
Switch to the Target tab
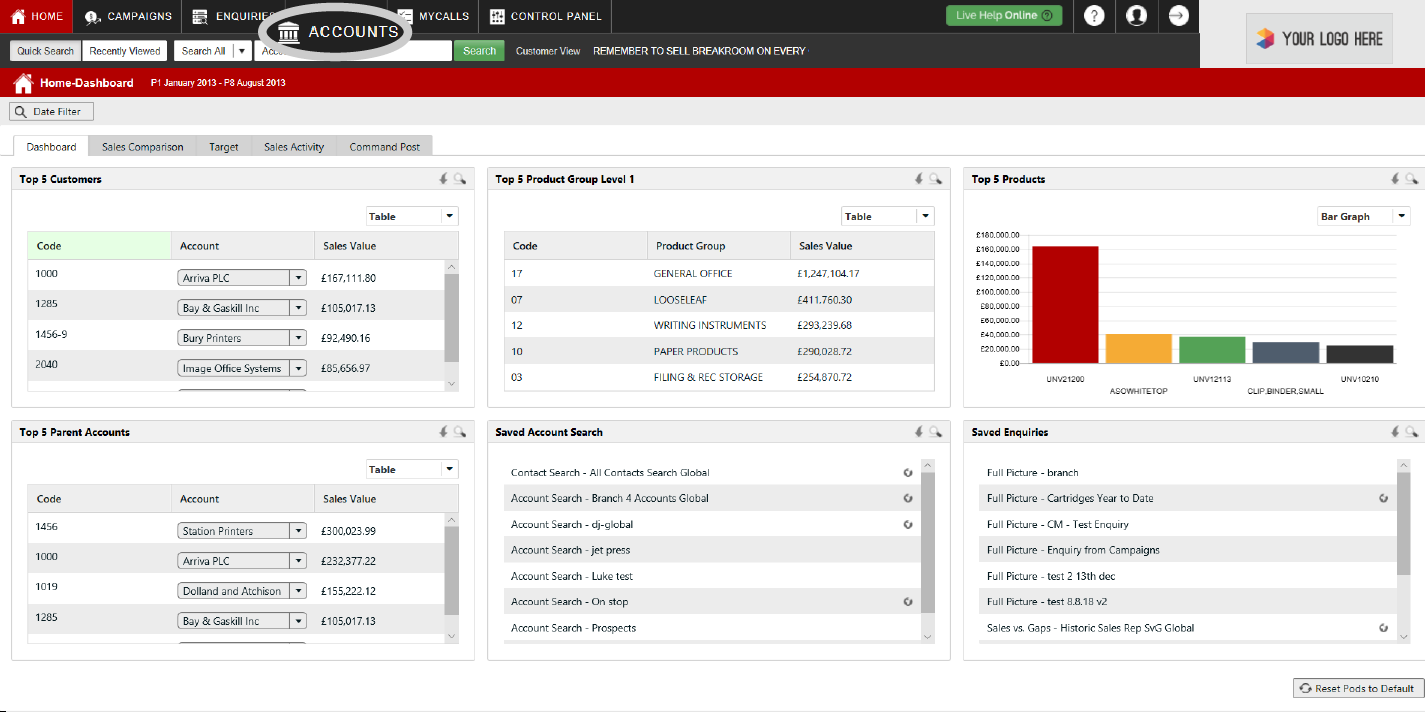[x=223, y=147]
